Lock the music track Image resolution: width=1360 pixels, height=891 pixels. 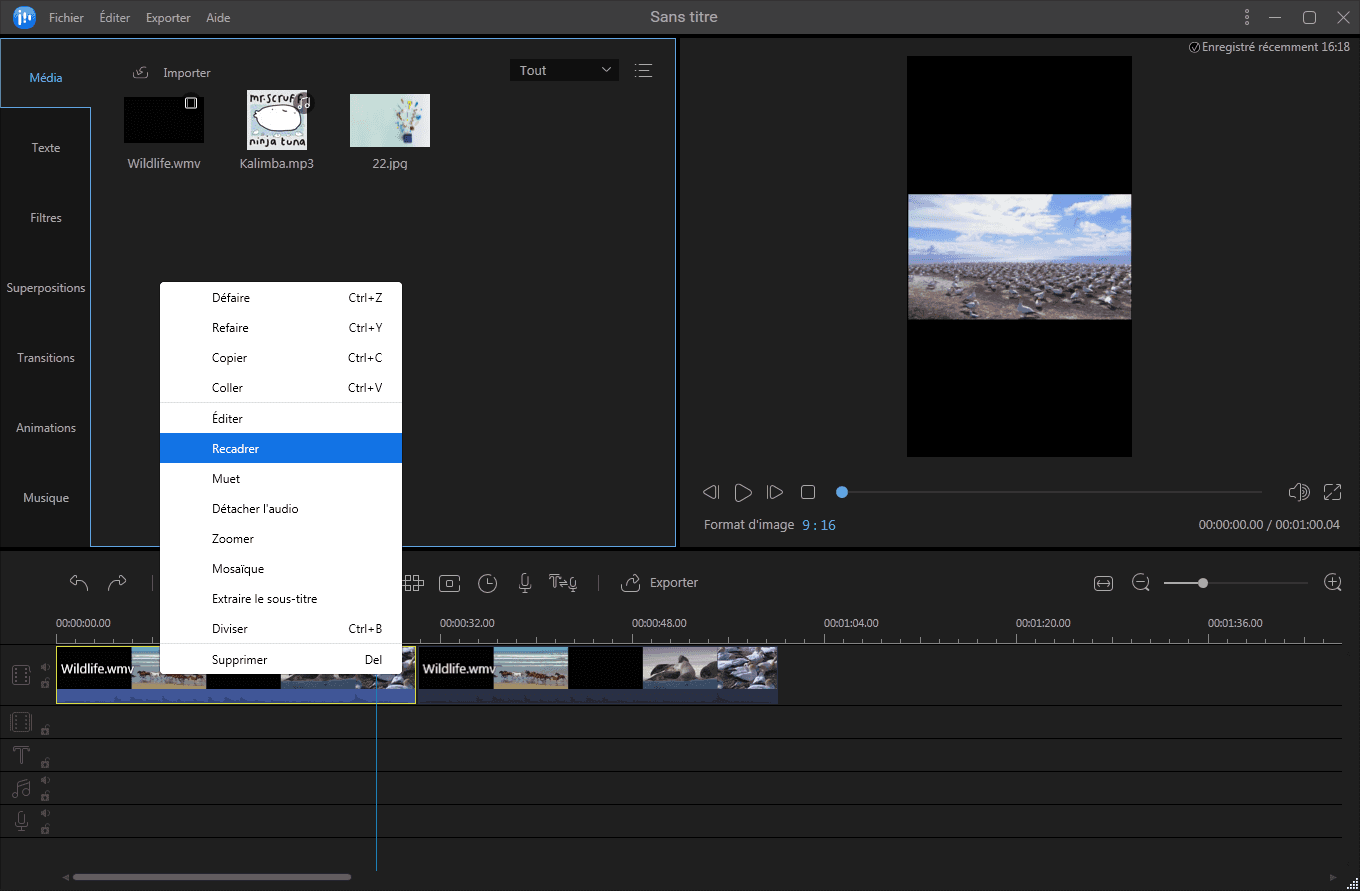(45, 797)
